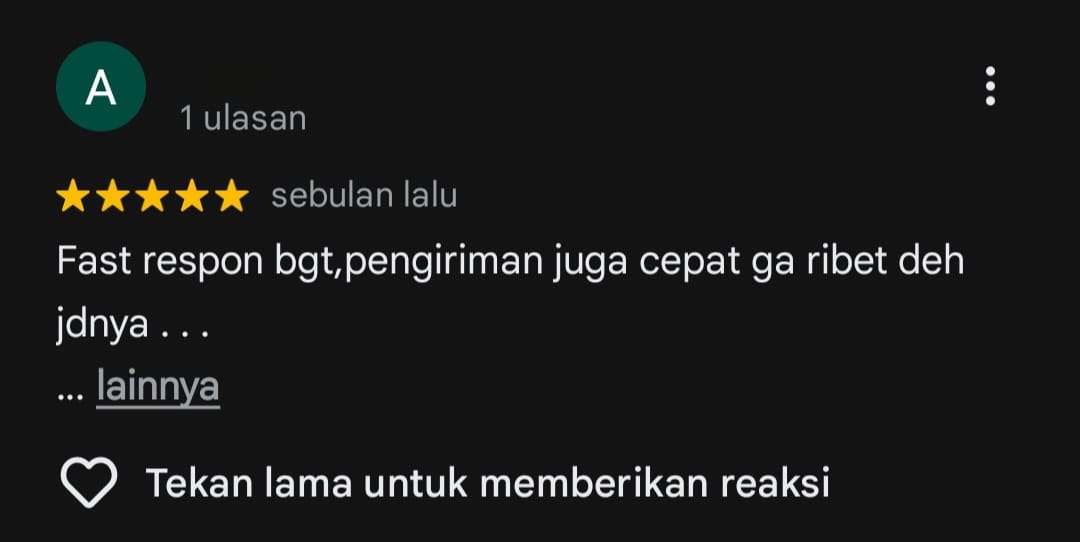This screenshot has height=542, width=1080.
Task: Expand the review via "lainnya" link
Action: coord(158,387)
